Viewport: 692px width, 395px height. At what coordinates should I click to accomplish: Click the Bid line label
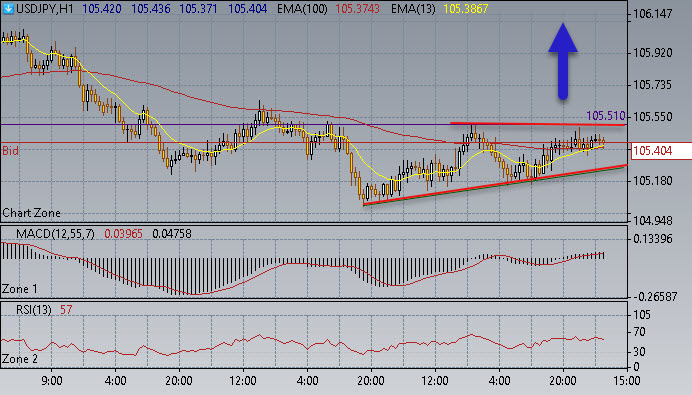coord(11,151)
